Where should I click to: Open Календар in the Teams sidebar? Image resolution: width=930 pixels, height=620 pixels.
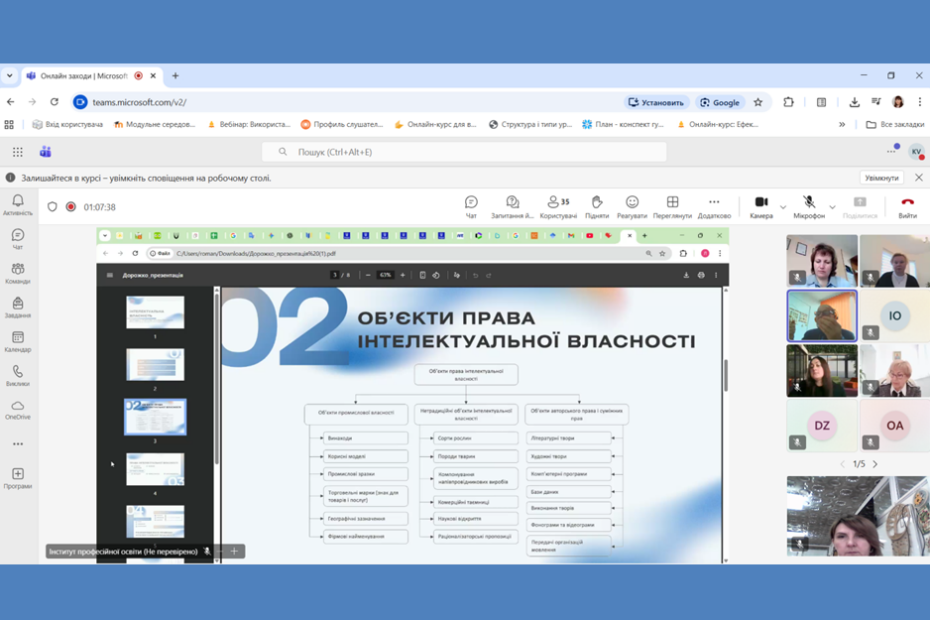17,342
